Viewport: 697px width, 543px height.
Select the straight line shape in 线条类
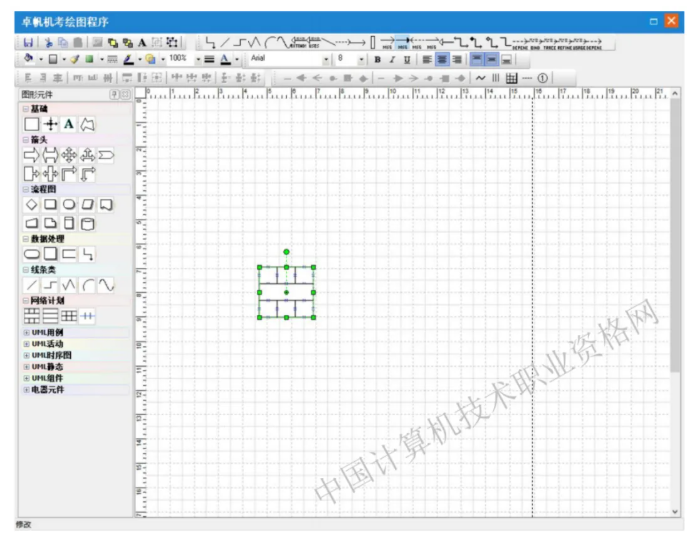31,286
